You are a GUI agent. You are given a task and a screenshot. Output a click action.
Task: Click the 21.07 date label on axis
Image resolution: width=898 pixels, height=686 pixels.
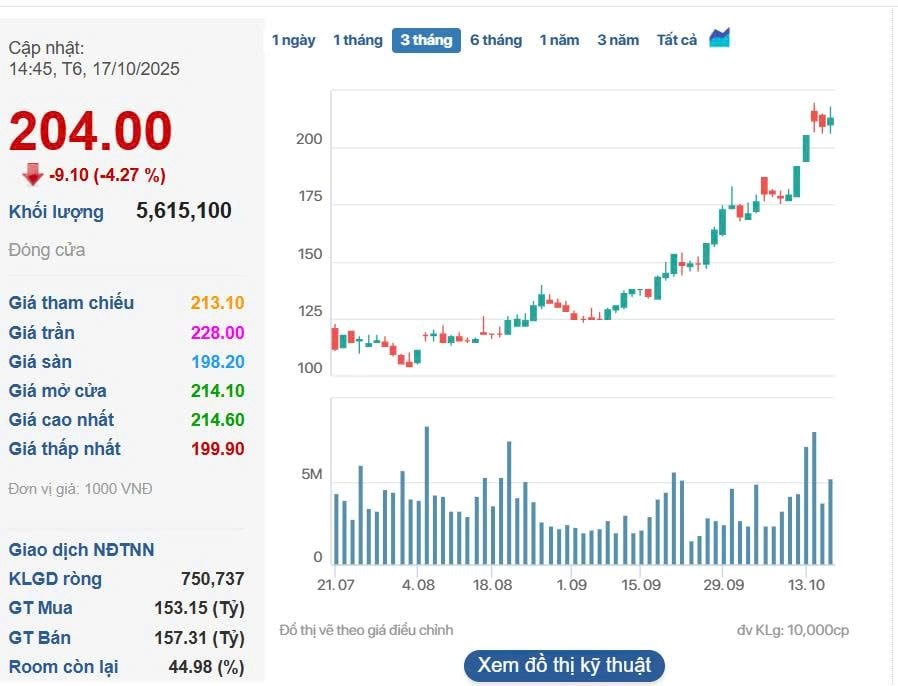336,585
